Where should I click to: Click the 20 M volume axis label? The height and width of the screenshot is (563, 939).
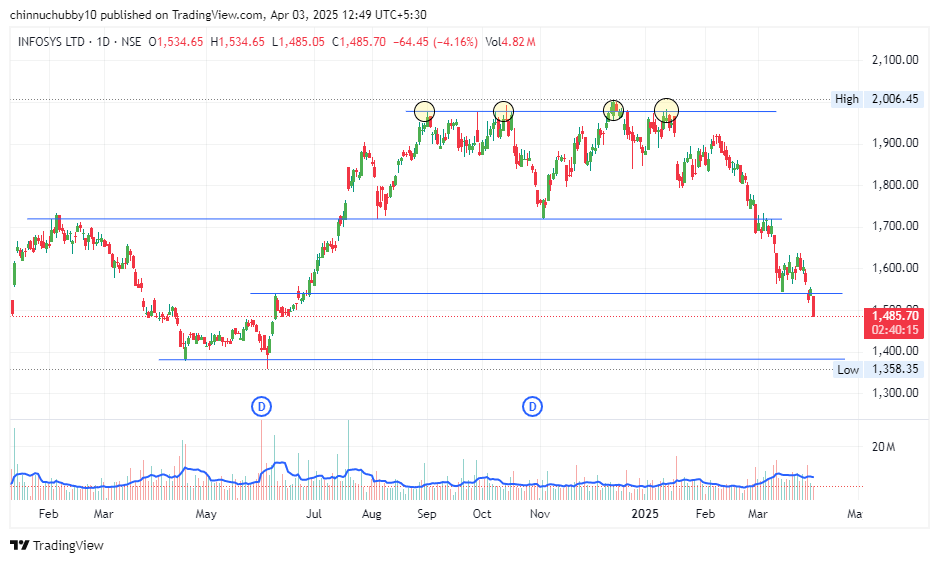tap(883, 447)
